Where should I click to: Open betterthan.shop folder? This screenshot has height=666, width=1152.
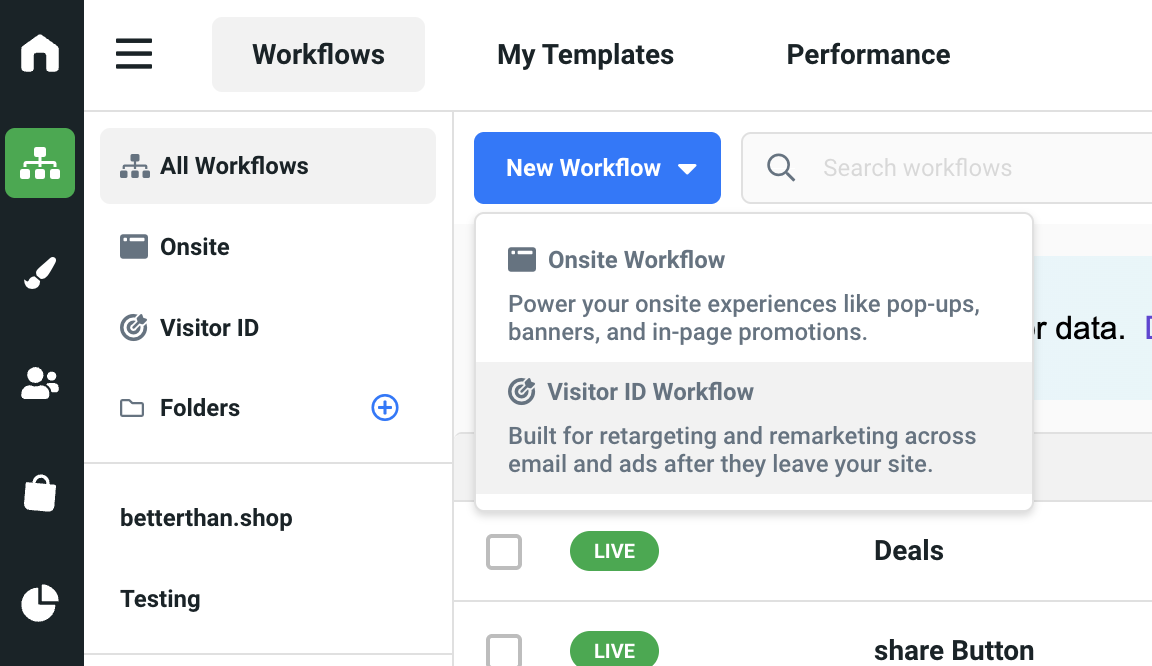click(206, 518)
